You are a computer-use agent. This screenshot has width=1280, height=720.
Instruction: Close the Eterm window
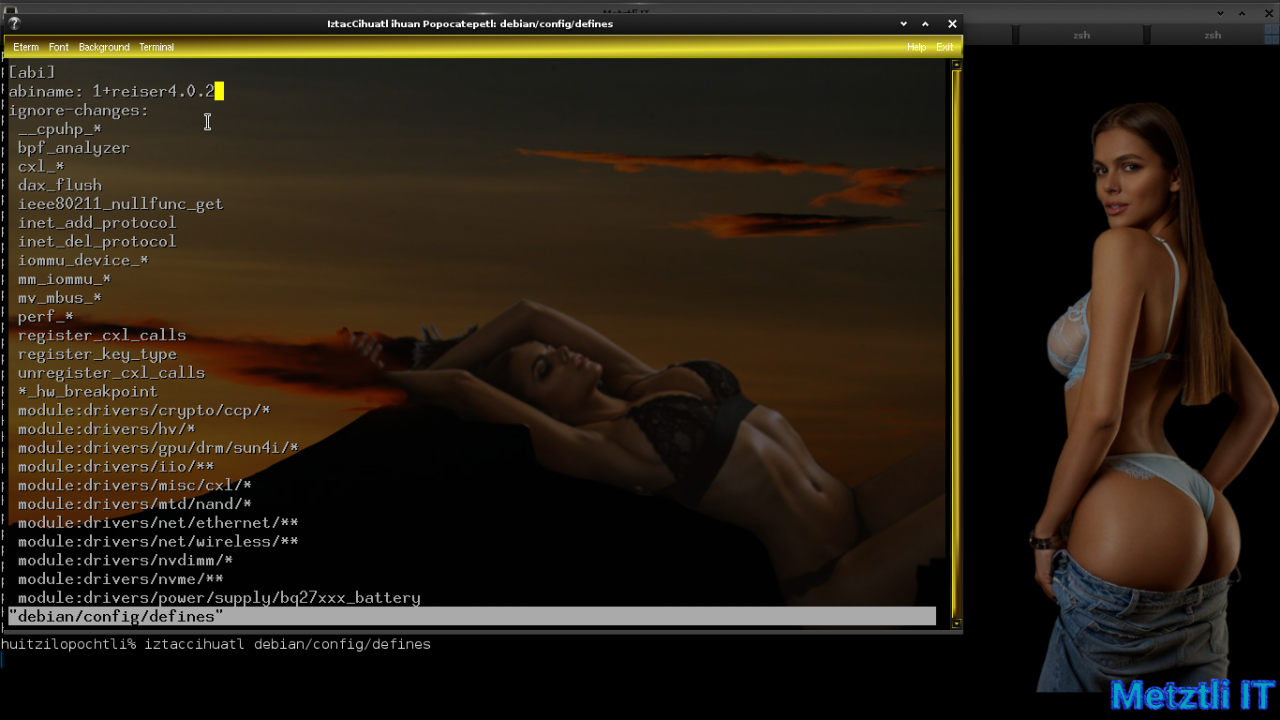click(x=952, y=23)
